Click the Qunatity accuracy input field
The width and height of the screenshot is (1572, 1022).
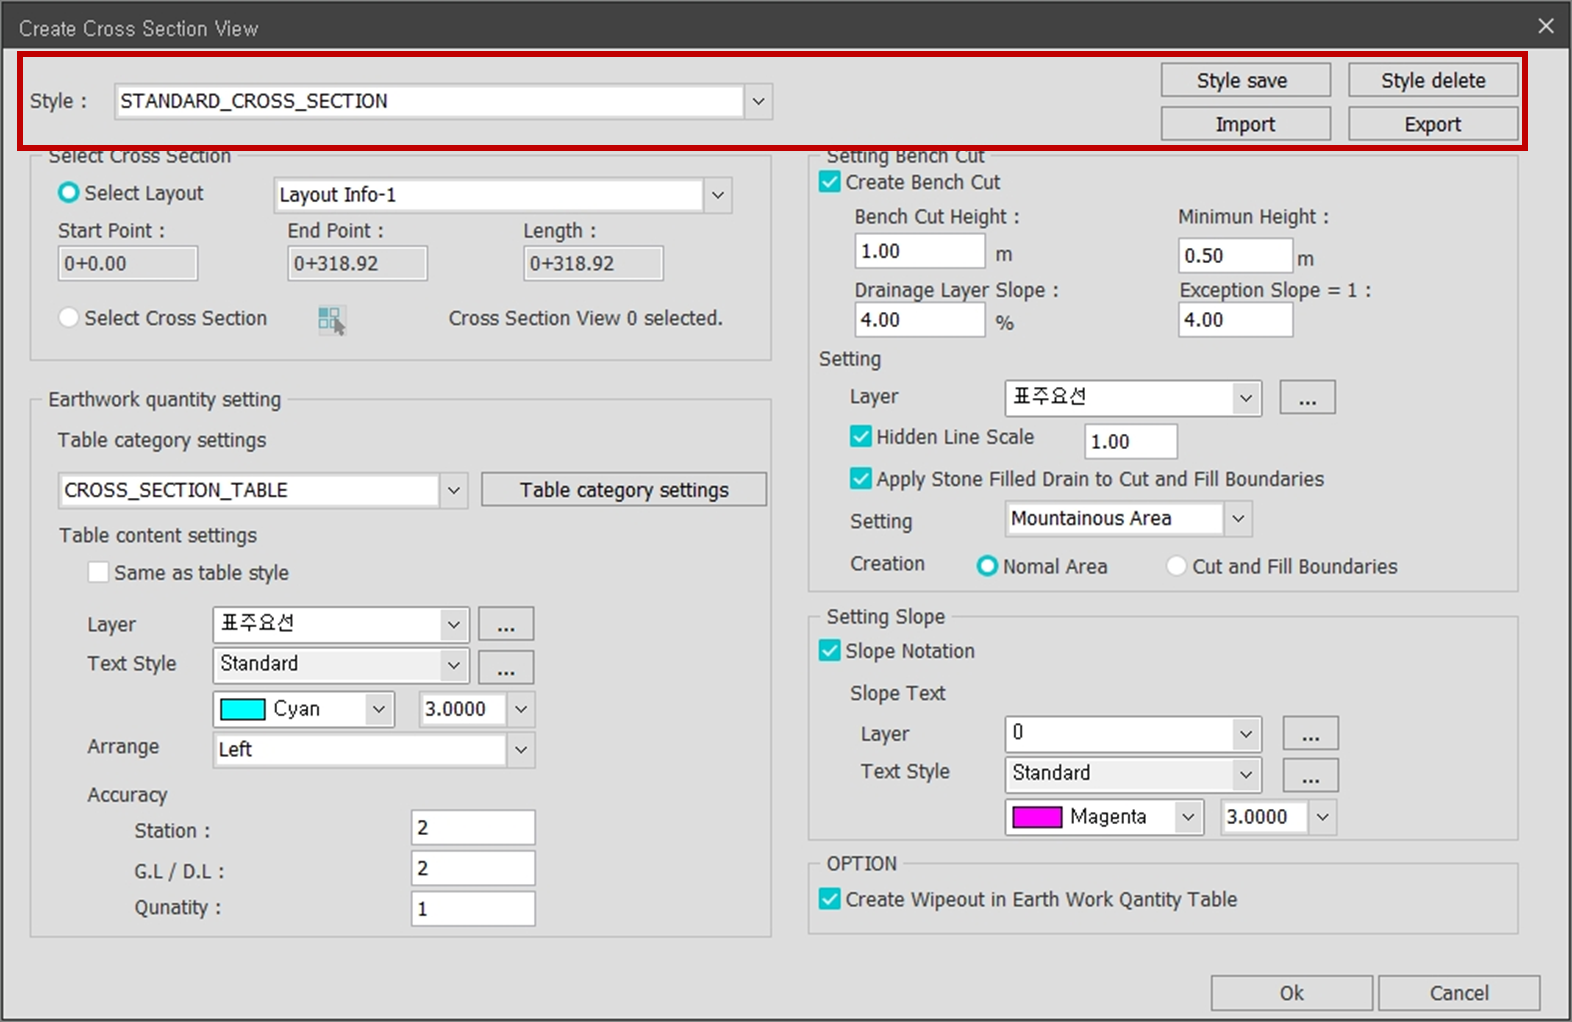point(473,909)
